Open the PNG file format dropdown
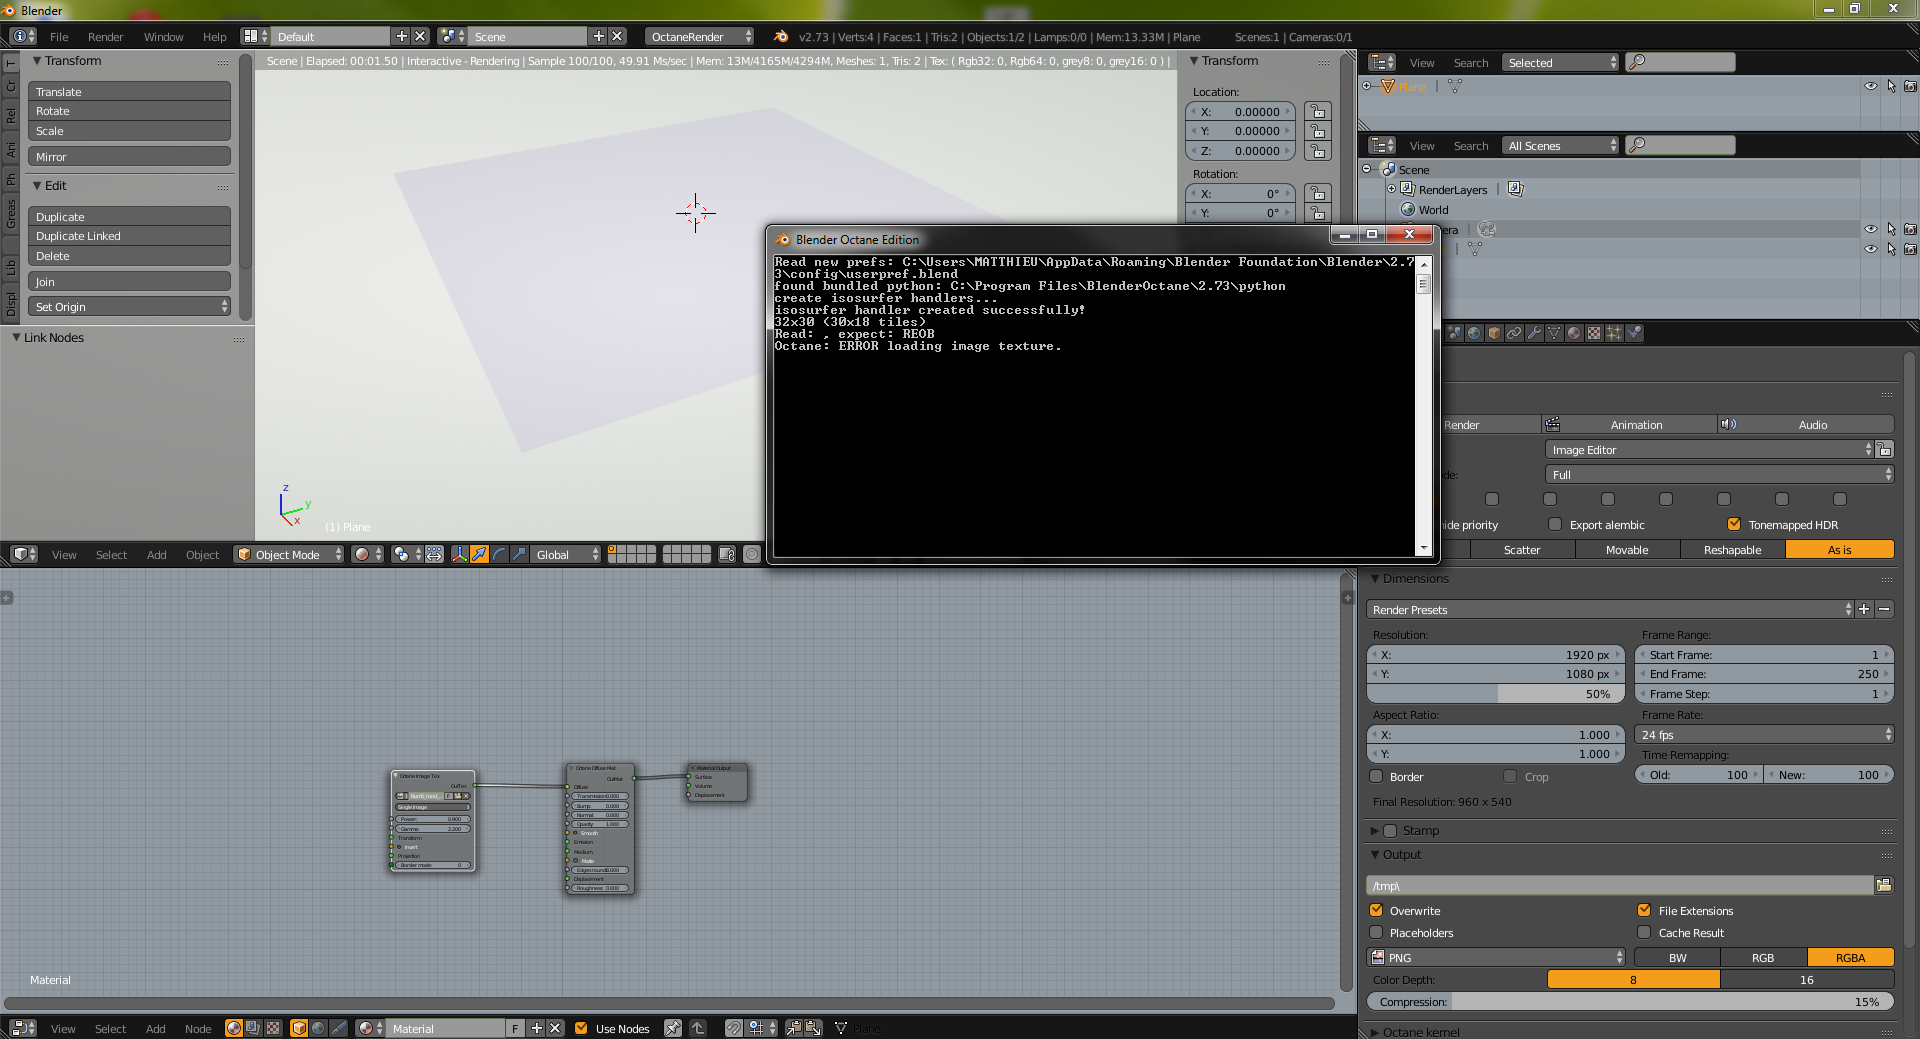The width and height of the screenshot is (1920, 1039). [1496, 957]
